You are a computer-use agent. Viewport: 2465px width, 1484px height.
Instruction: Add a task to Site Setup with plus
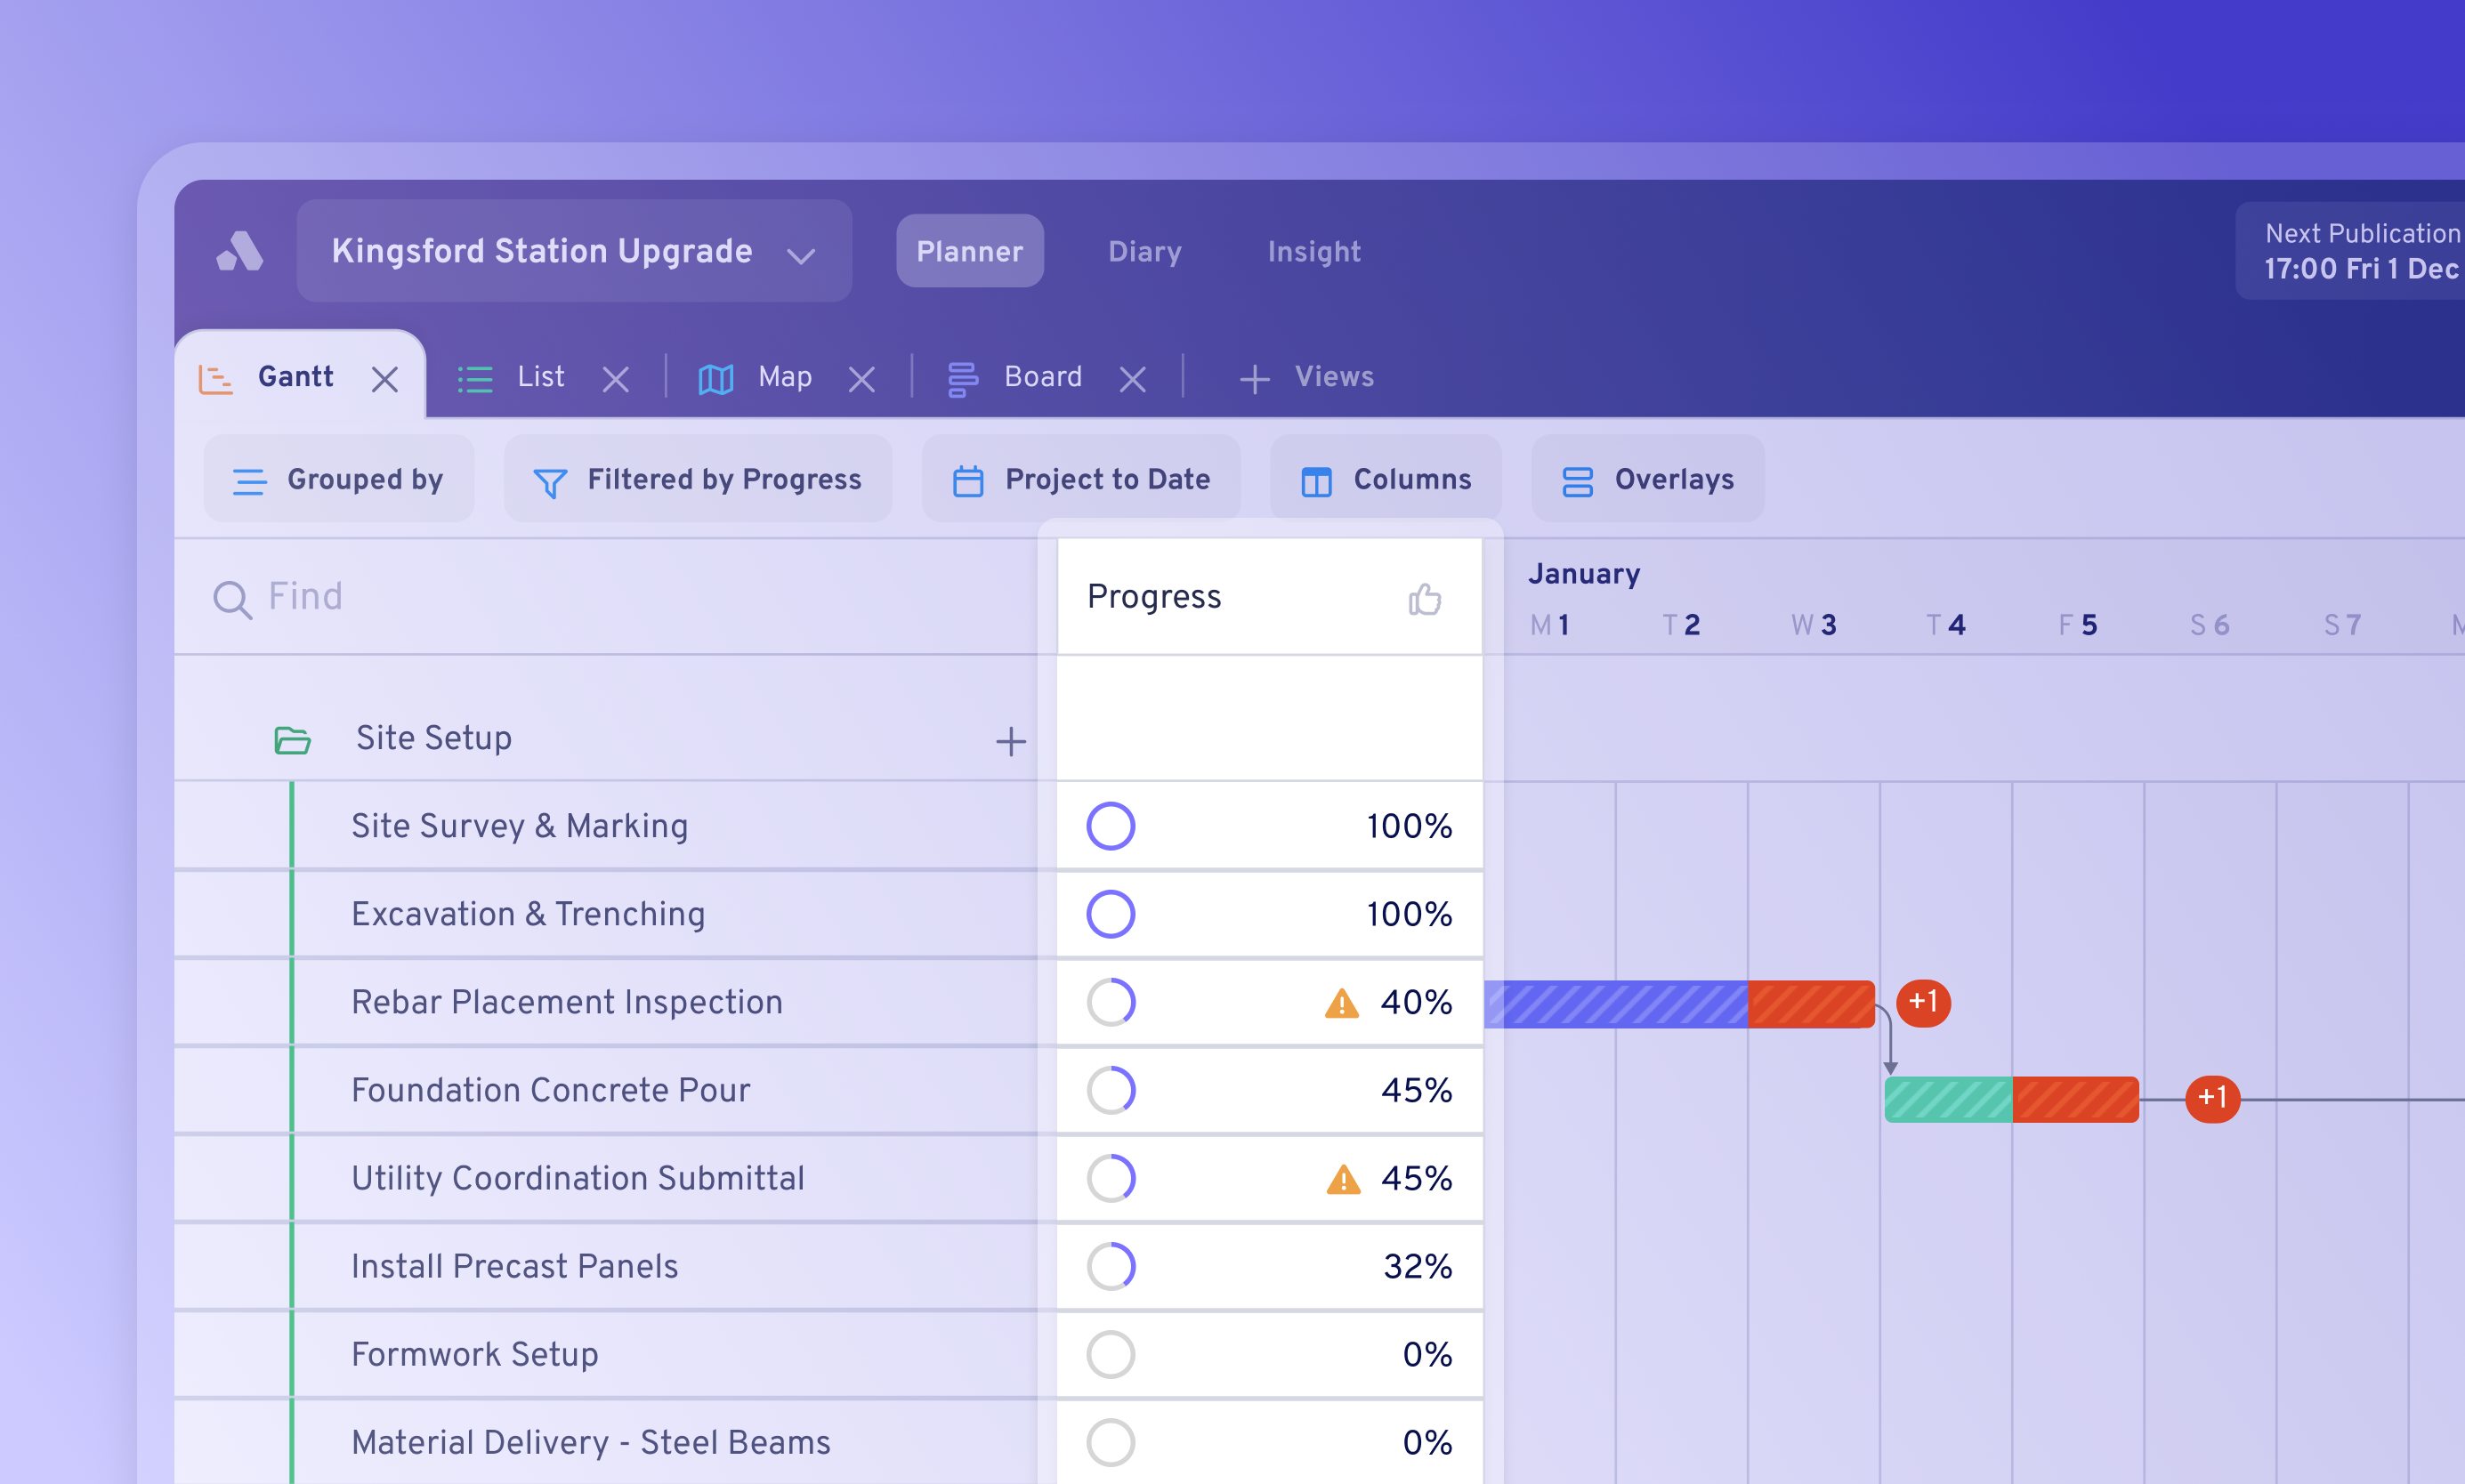(1011, 741)
